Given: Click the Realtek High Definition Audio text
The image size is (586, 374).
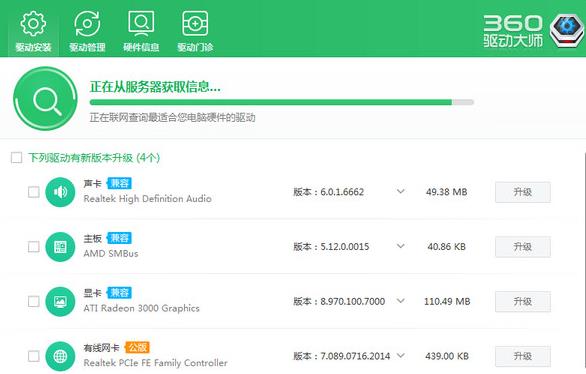Looking at the screenshot, I should point(147,199).
